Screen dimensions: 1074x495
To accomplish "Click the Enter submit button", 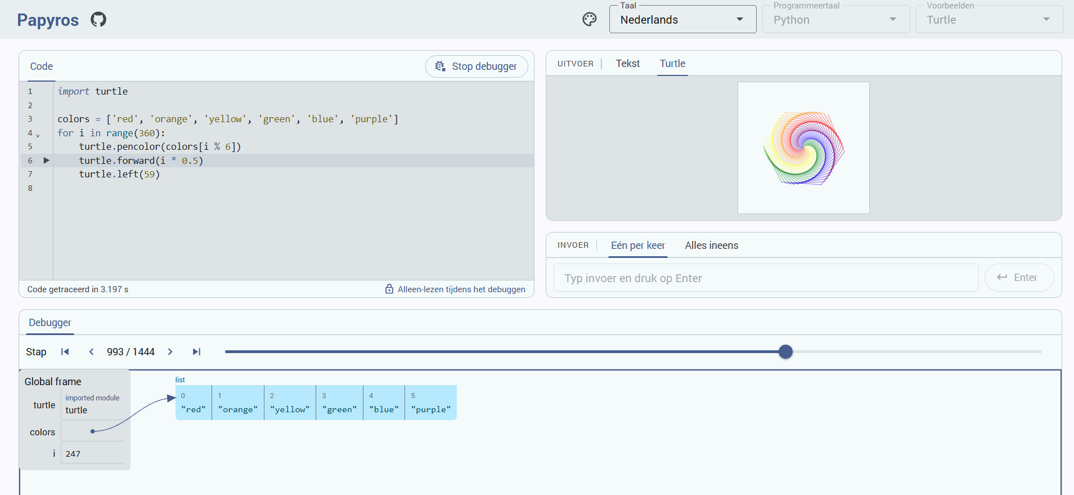I will (1019, 277).
